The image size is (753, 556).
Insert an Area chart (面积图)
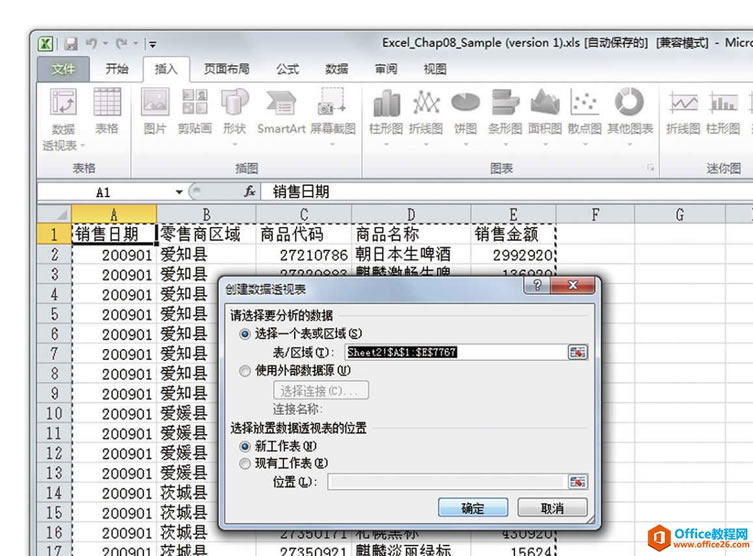[545, 103]
